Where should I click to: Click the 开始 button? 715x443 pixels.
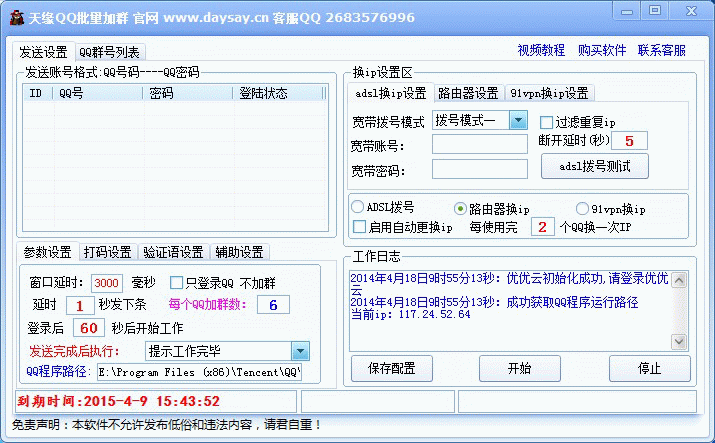click(x=519, y=368)
